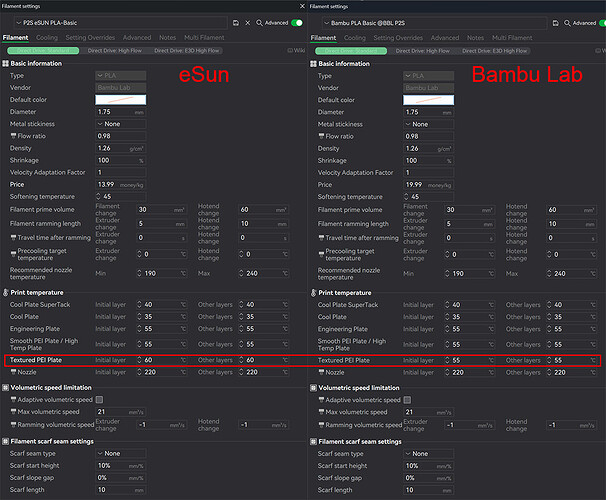Select Direct Drive Standard option in eSUN window
Screen dimensions: 606x500
pyautogui.click(x=43, y=51)
